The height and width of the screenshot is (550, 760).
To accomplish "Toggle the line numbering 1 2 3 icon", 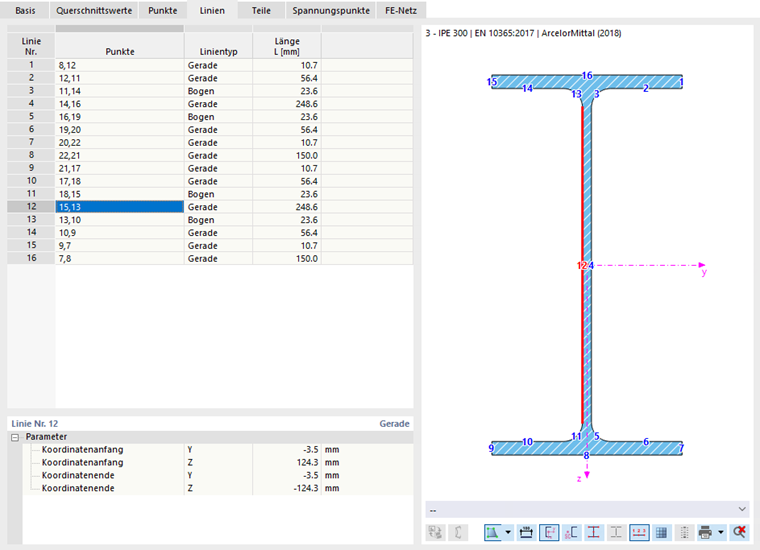I will click(639, 533).
